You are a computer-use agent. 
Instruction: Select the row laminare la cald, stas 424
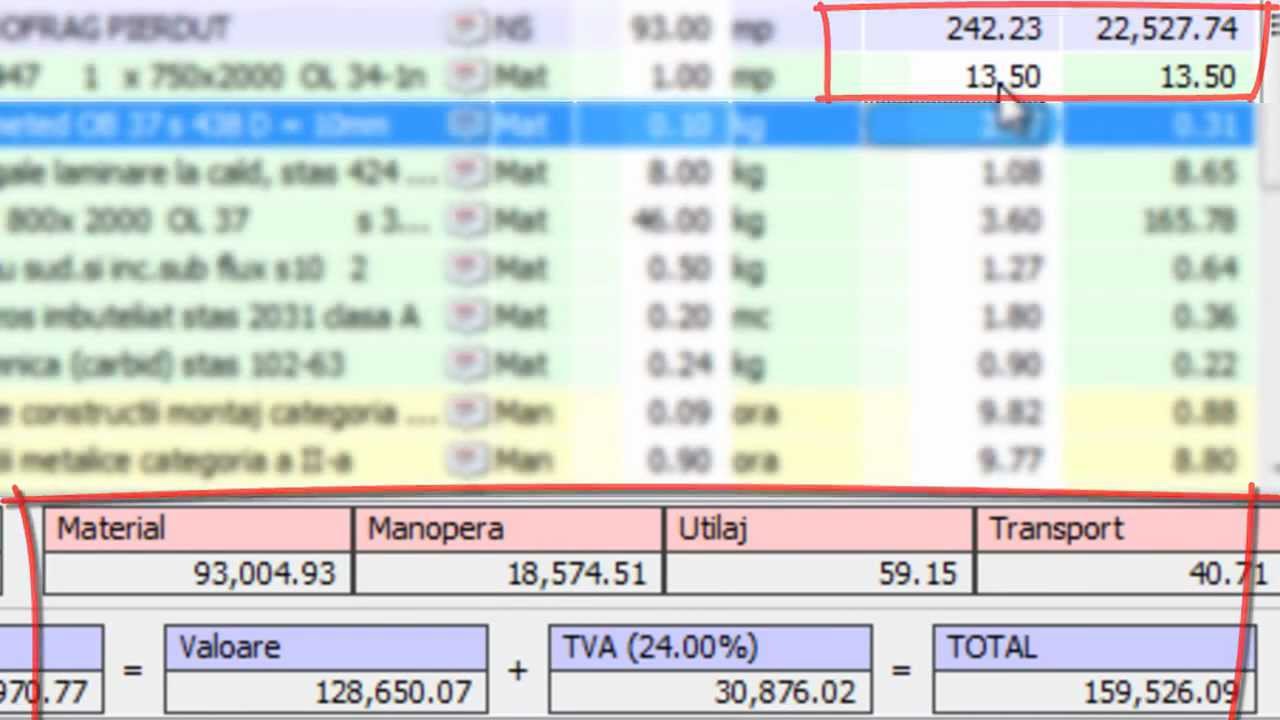click(628, 173)
